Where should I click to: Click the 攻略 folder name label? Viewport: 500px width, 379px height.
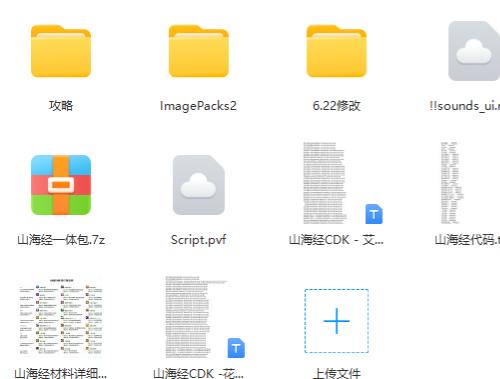(61, 106)
